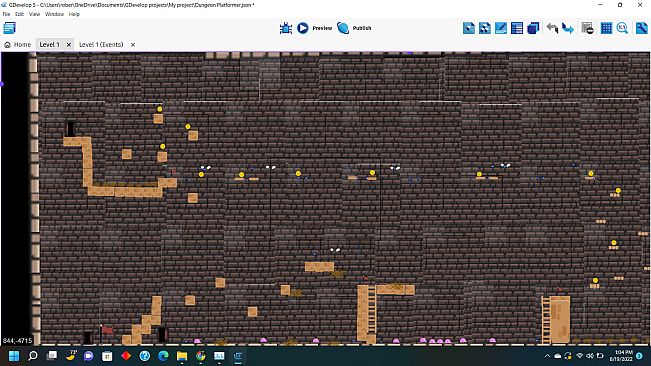The height and width of the screenshot is (366, 651).
Task: Open the layers editor
Action: (533, 28)
